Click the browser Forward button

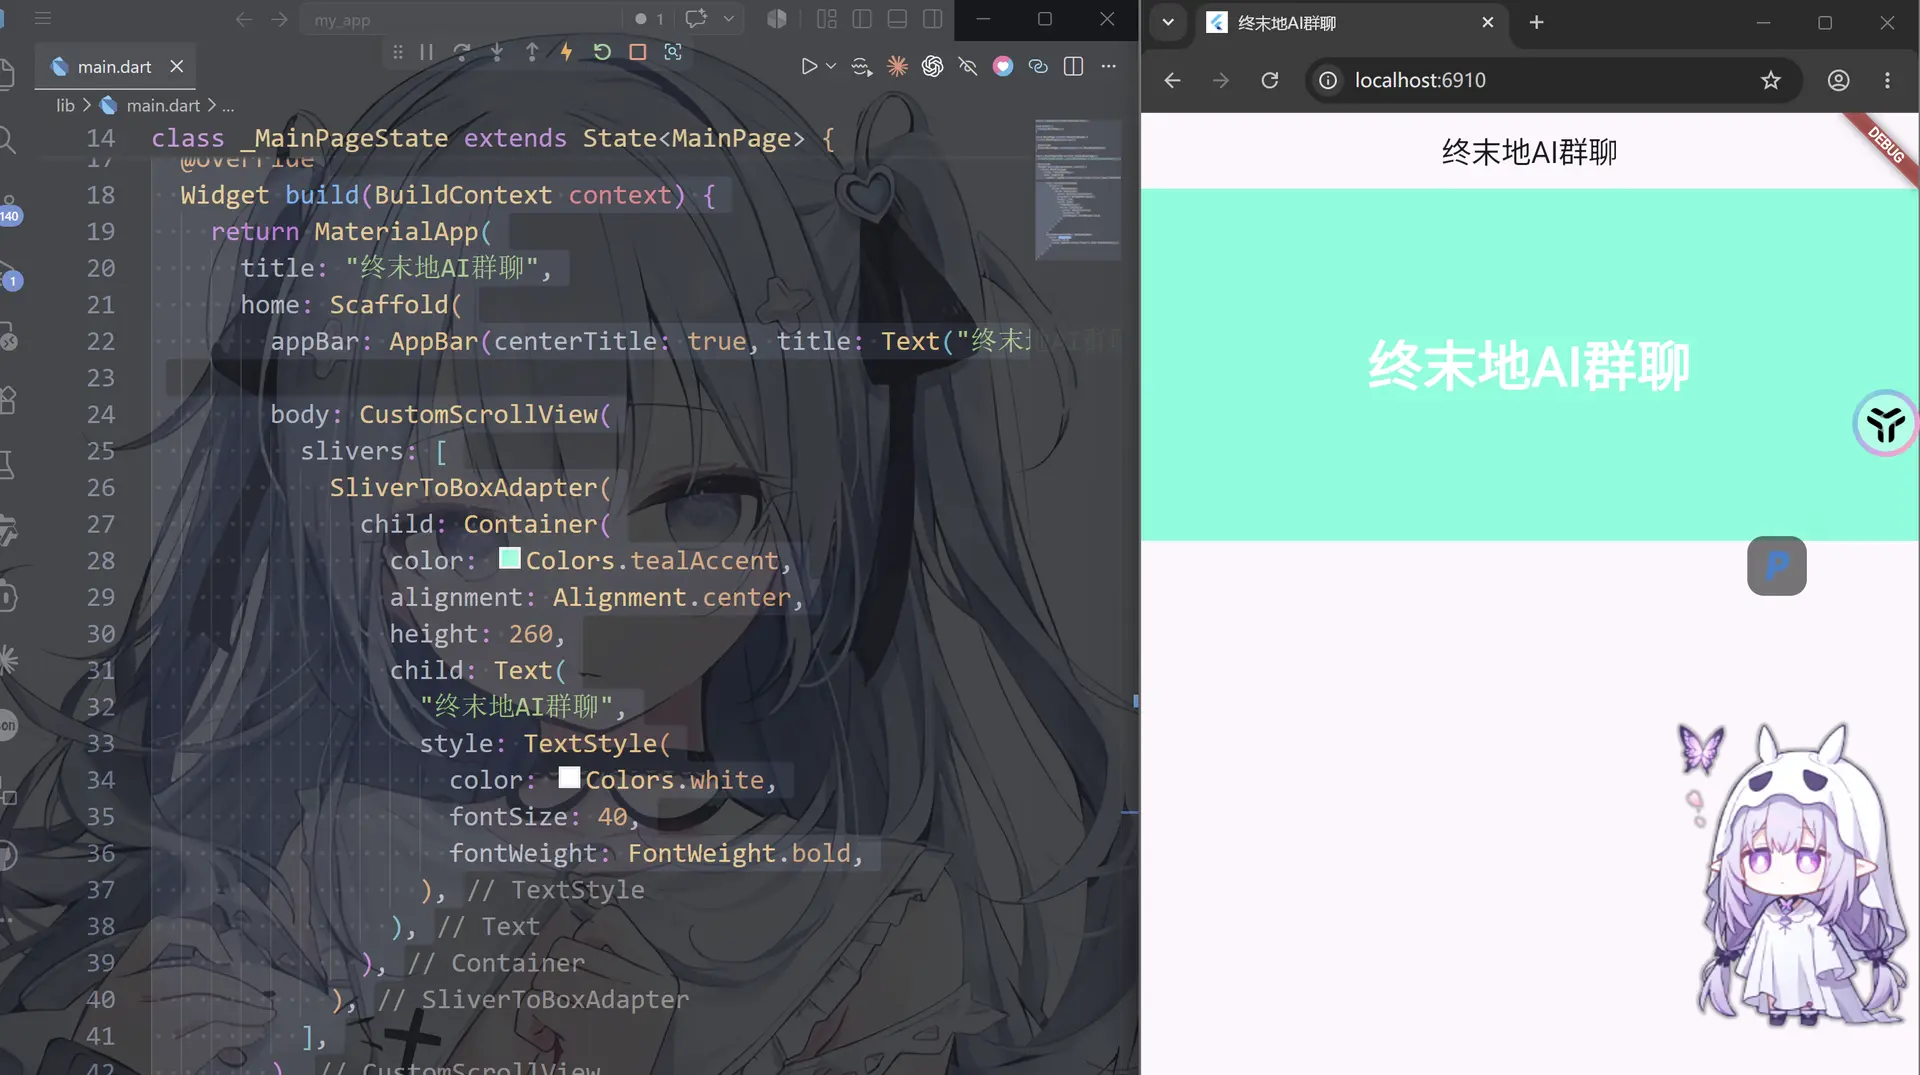(x=1221, y=80)
